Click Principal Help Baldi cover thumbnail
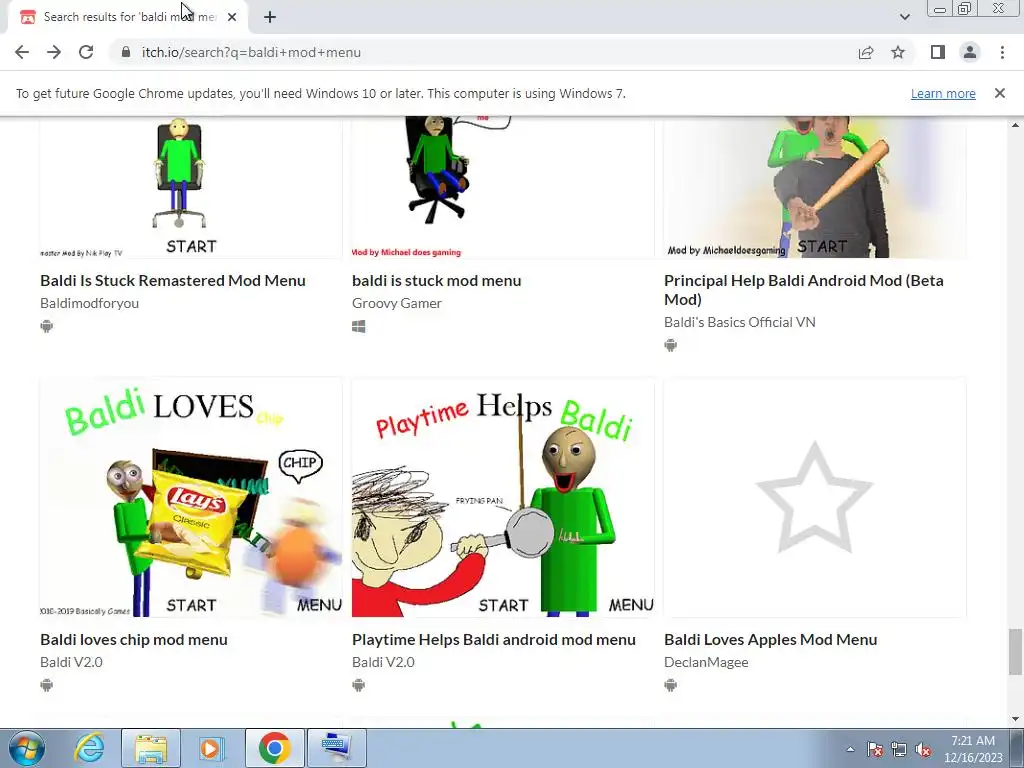This screenshot has width=1024, height=768. click(x=815, y=187)
